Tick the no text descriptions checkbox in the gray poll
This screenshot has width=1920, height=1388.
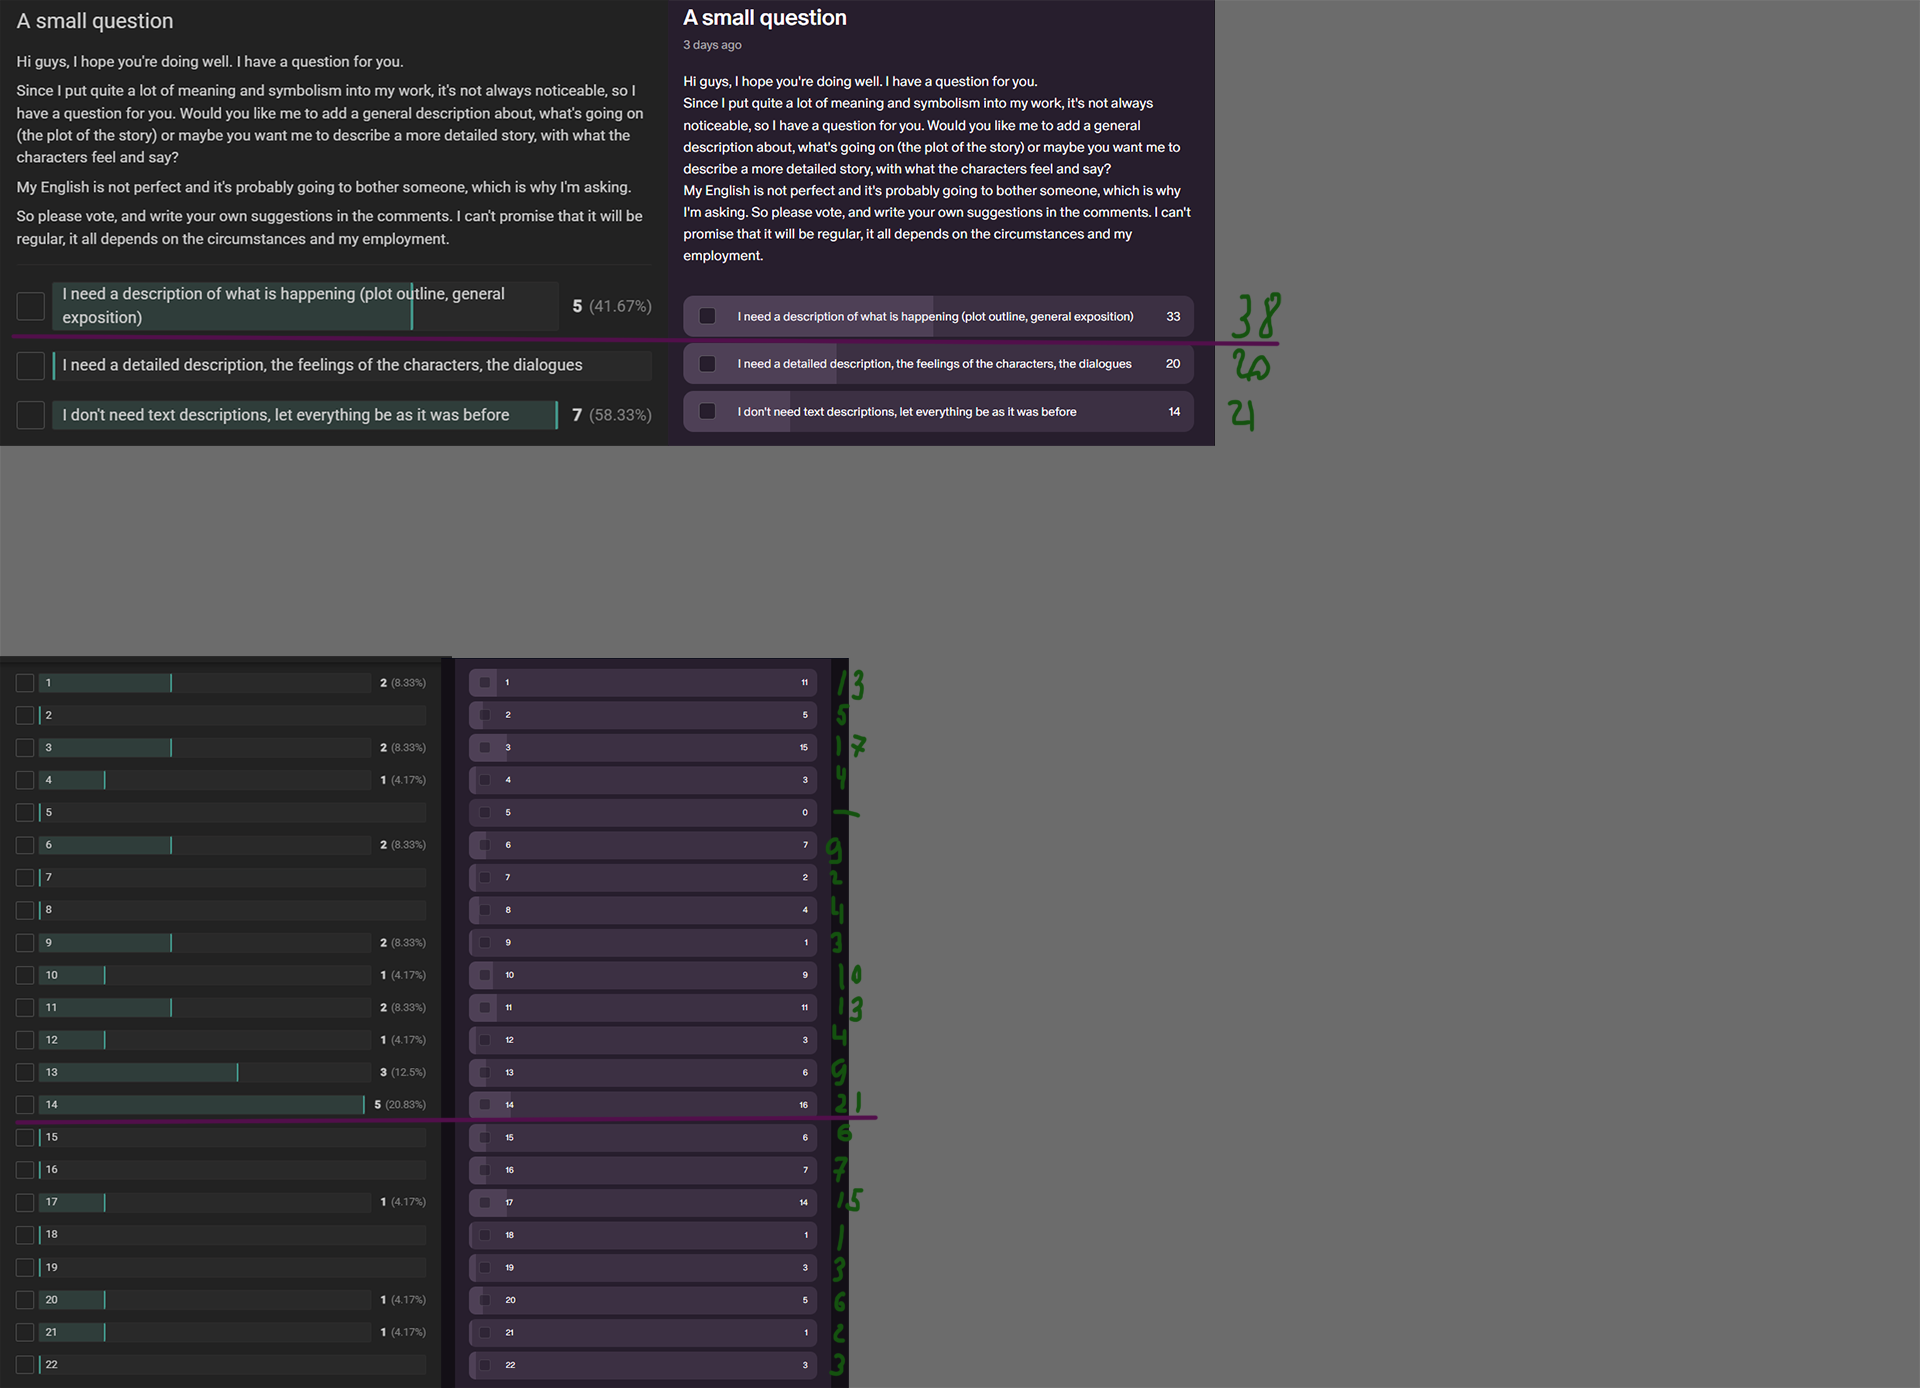(31, 415)
